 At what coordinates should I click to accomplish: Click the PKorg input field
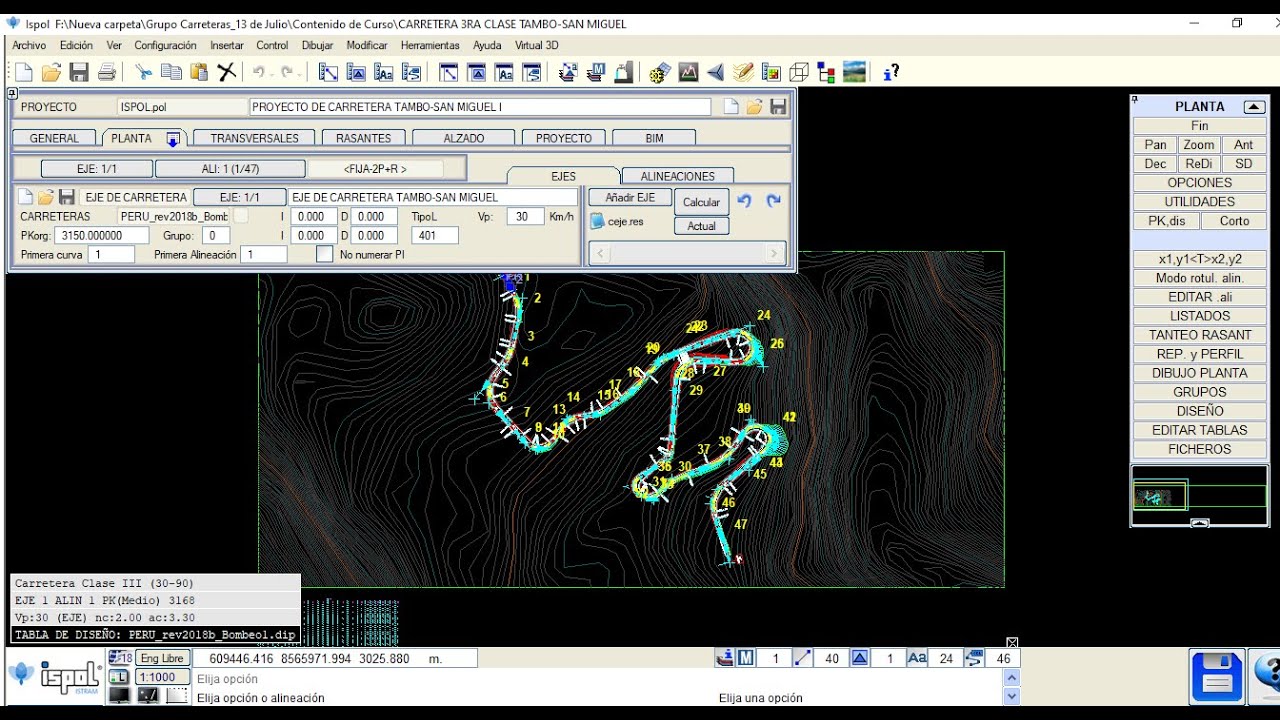pyautogui.click(x=101, y=236)
